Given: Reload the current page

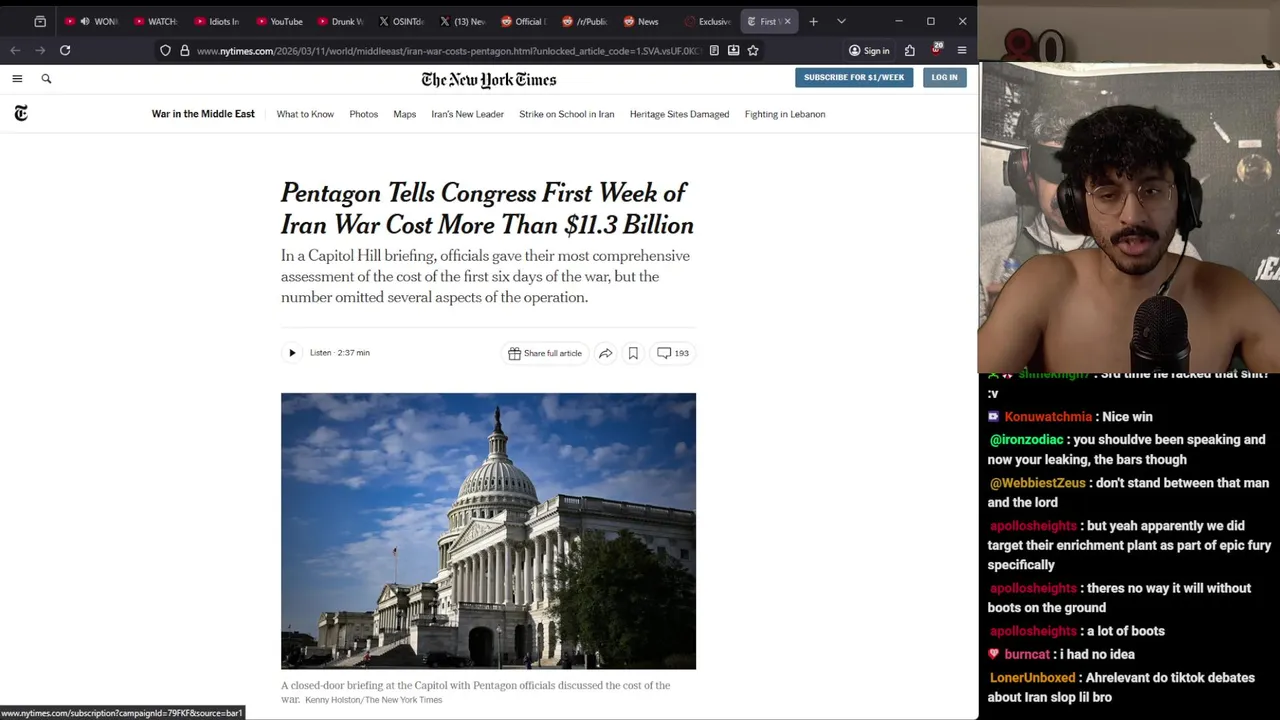Looking at the screenshot, I should click(65, 50).
